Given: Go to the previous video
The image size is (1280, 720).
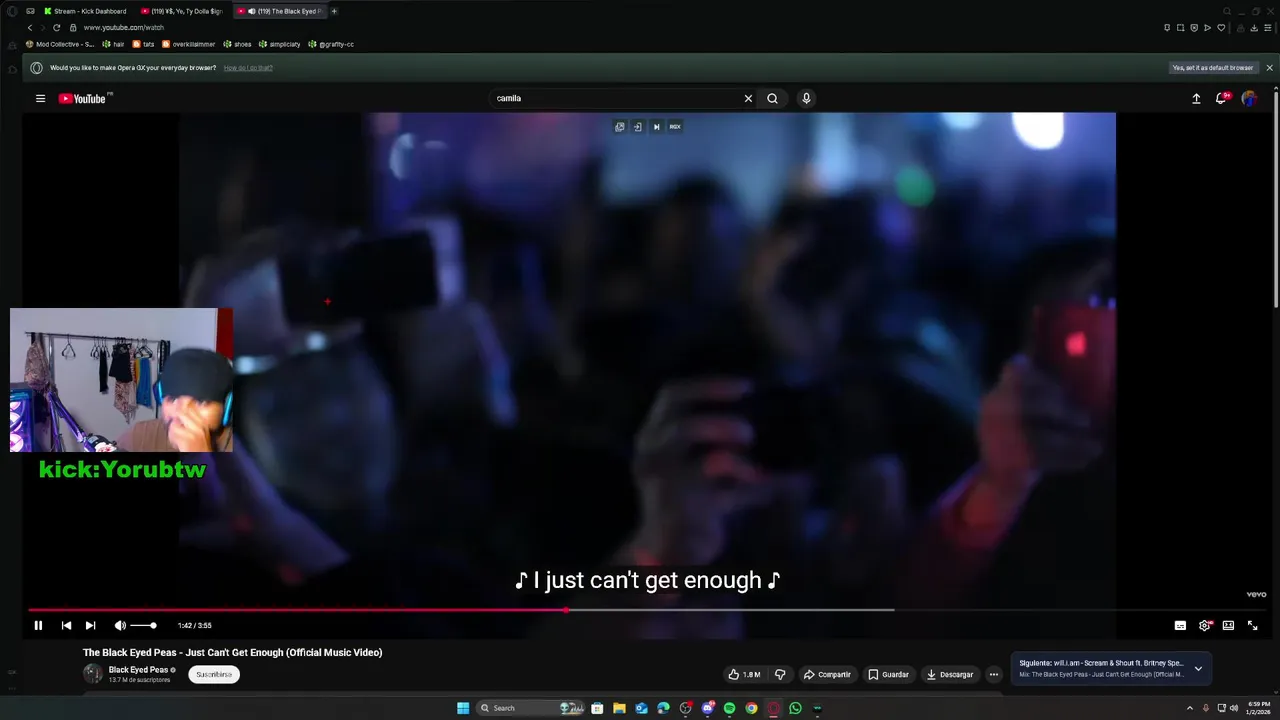Looking at the screenshot, I should tap(66, 625).
